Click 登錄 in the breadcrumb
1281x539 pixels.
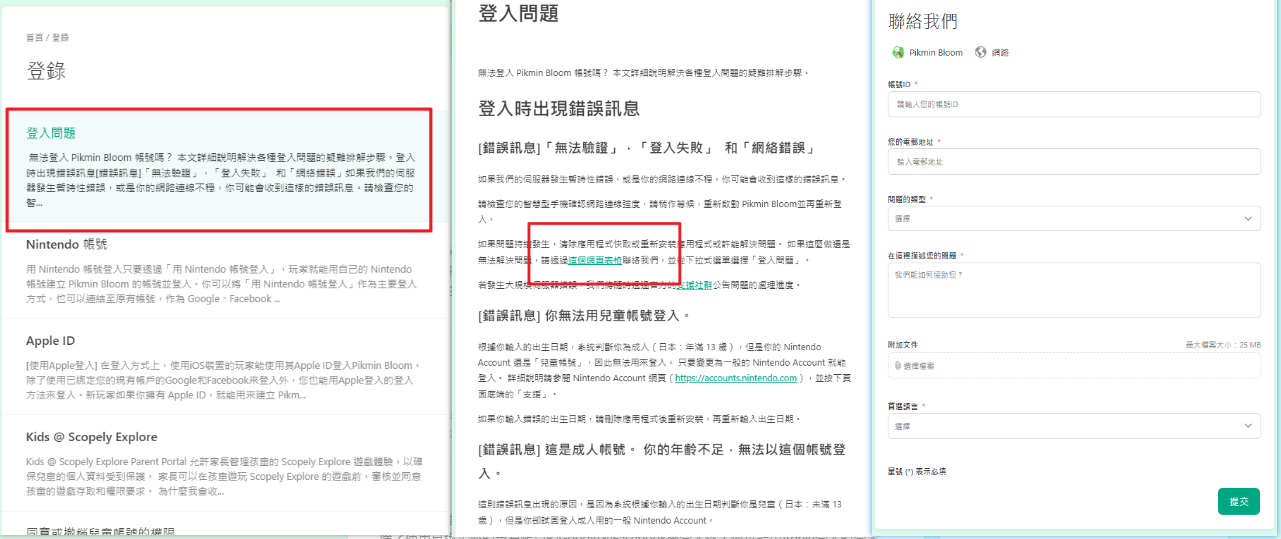pyautogui.click(x=60, y=37)
